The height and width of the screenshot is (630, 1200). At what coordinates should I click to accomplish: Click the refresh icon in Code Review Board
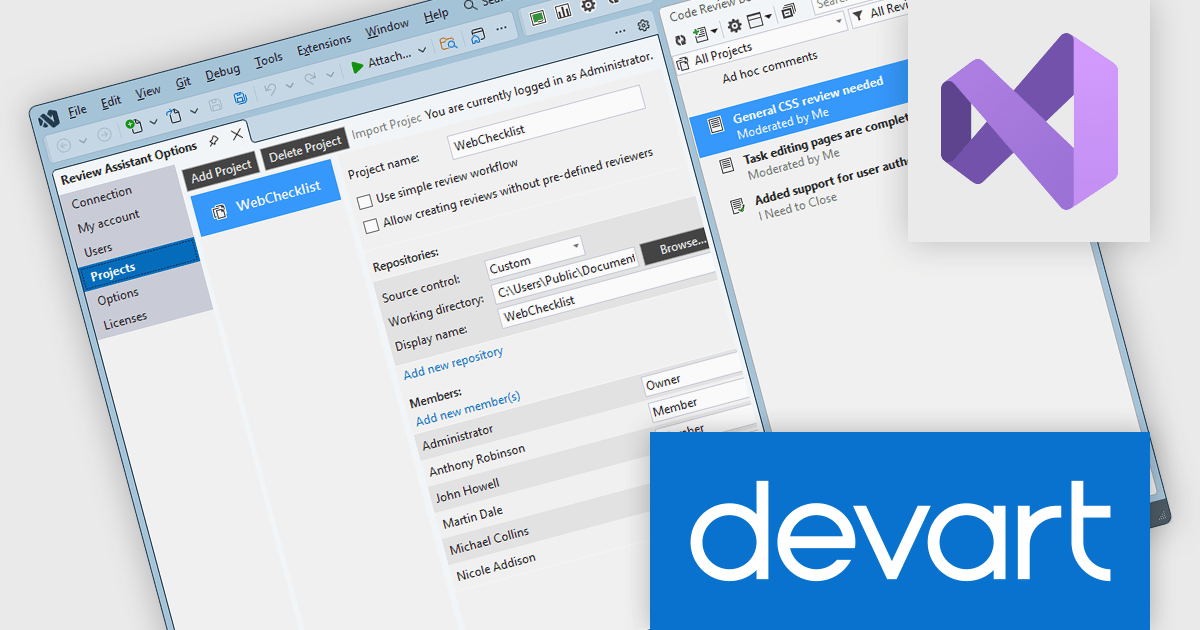point(681,40)
